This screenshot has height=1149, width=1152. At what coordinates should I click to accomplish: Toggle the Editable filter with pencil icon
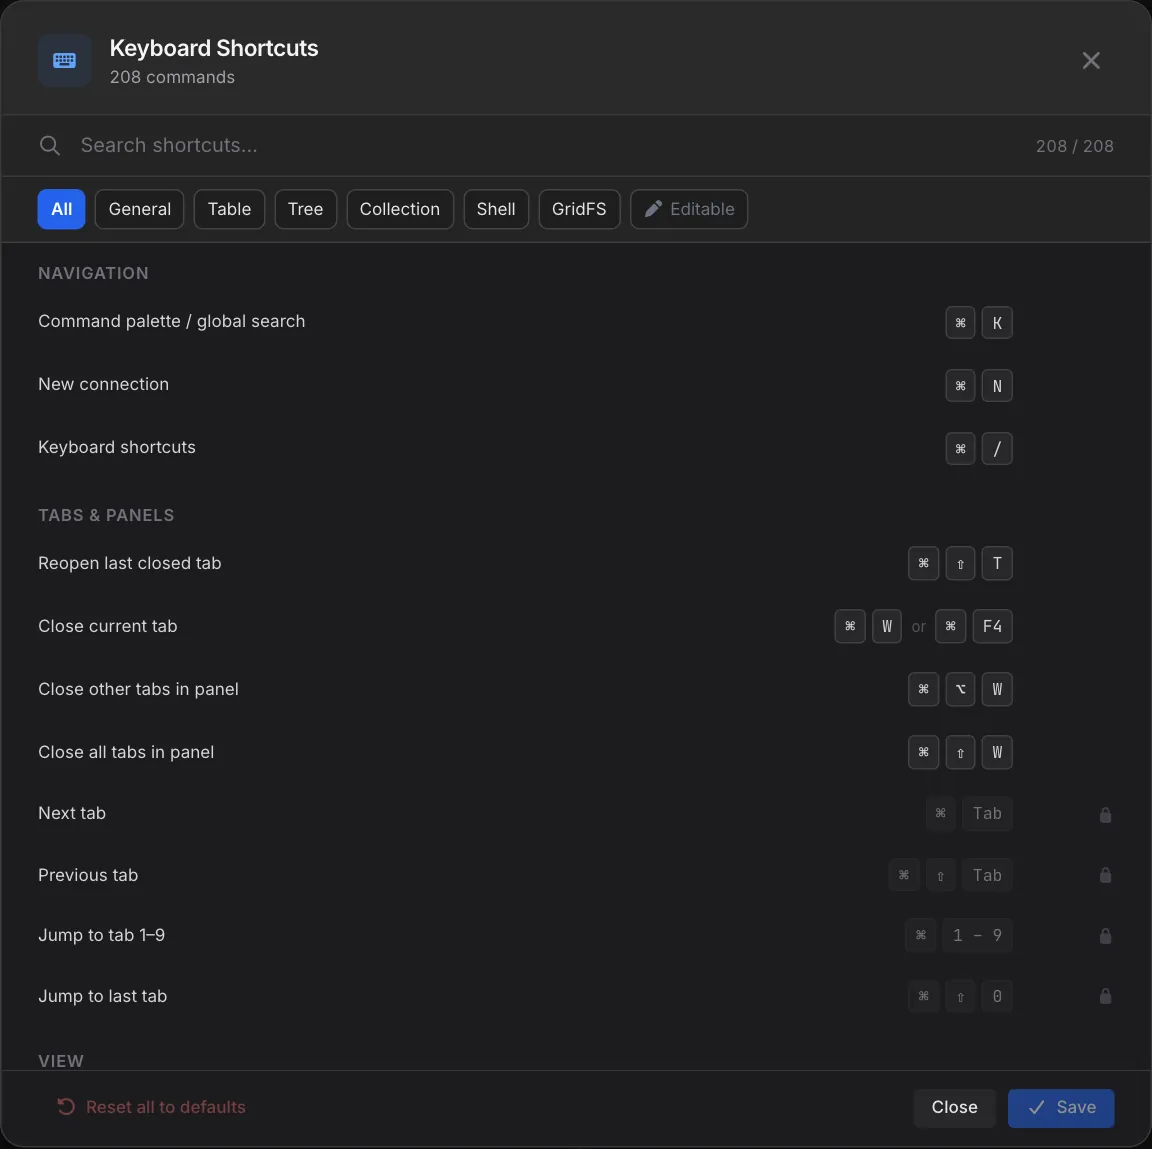689,209
